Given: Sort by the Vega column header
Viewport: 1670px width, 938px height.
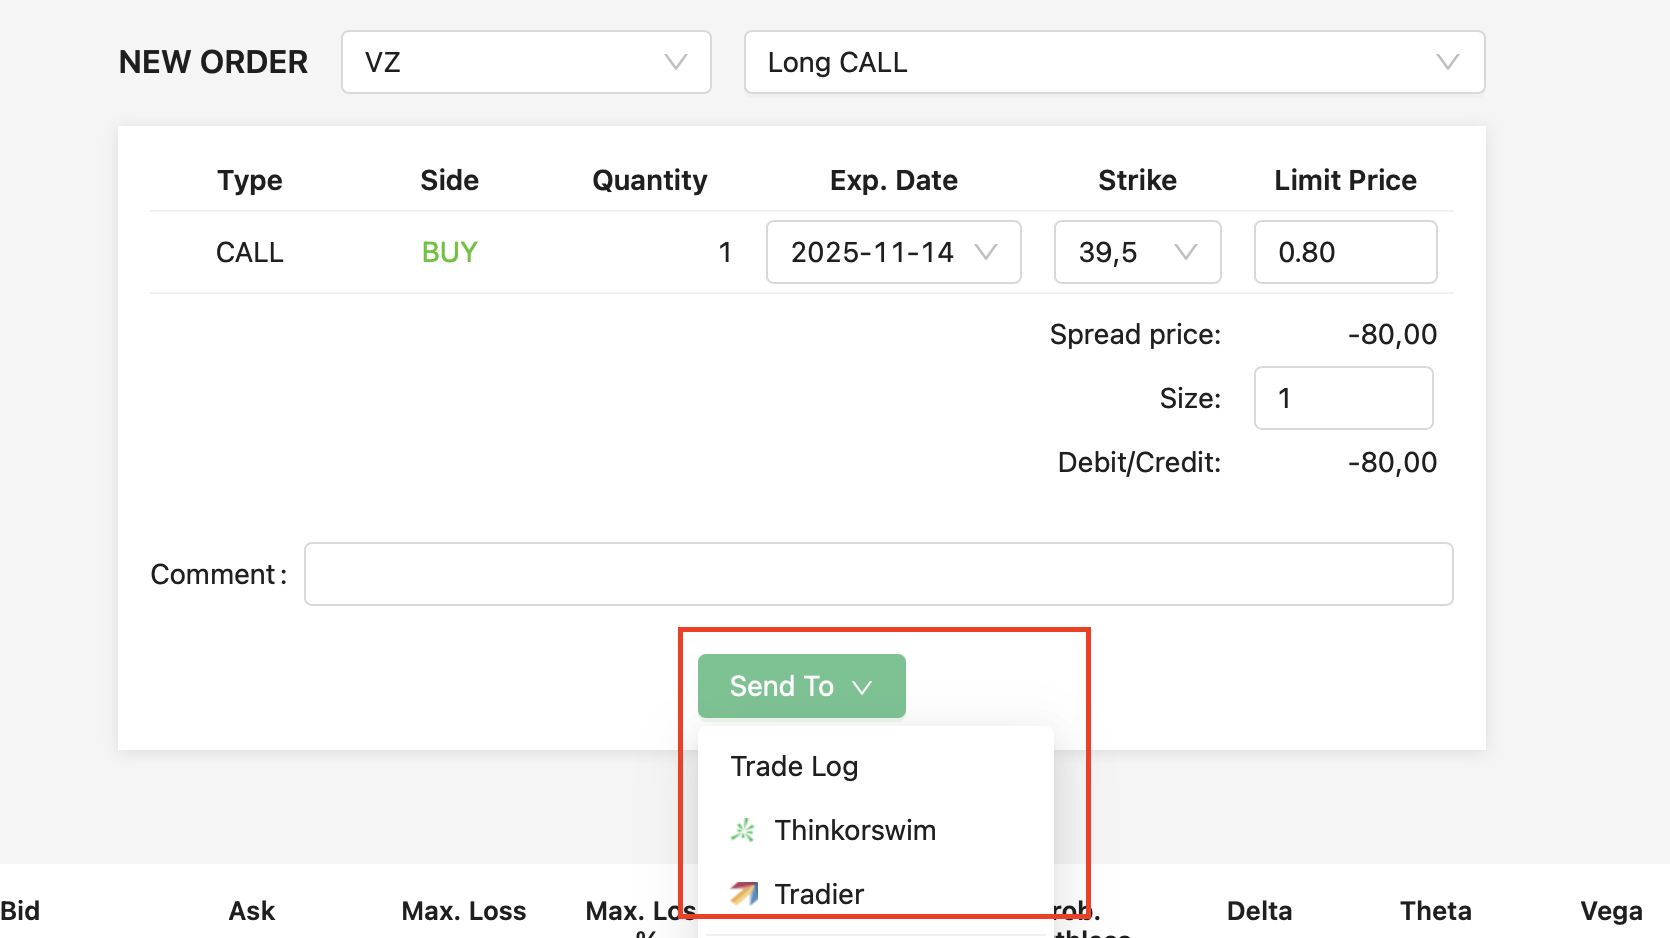Looking at the screenshot, I should [x=1611, y=911].
